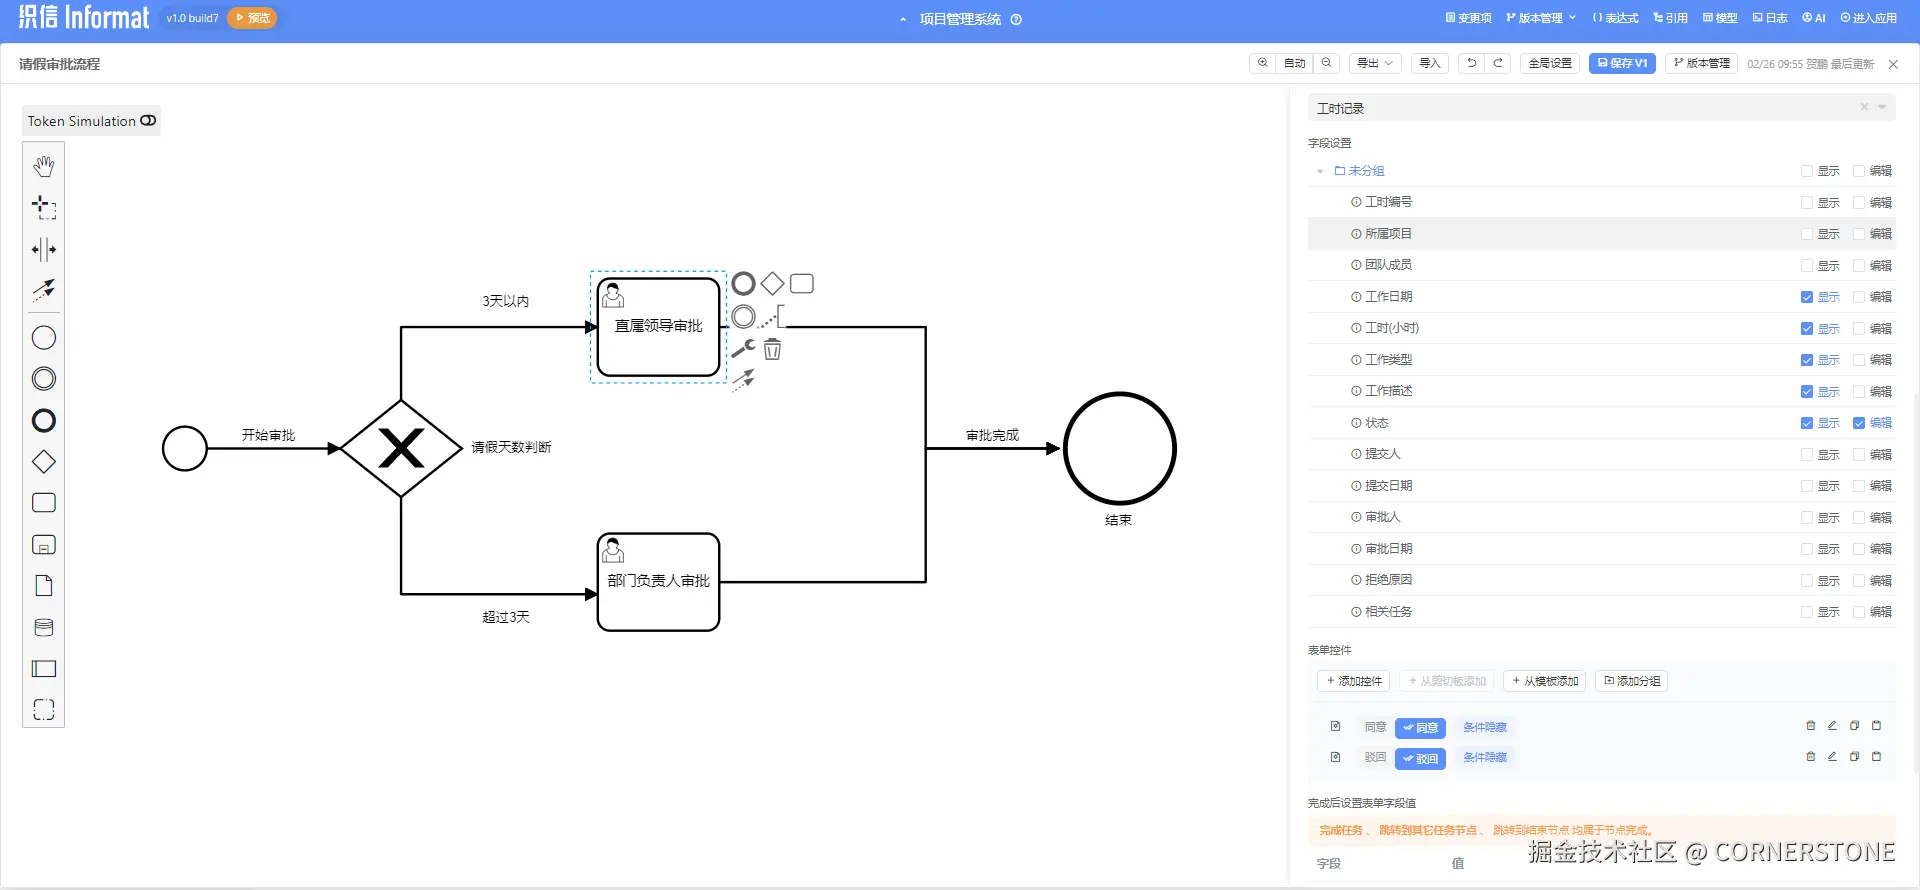Uncheck 显示 for 工作描述 field
The width and height of the screenshot is (1920, 890).
point(1806,392)
